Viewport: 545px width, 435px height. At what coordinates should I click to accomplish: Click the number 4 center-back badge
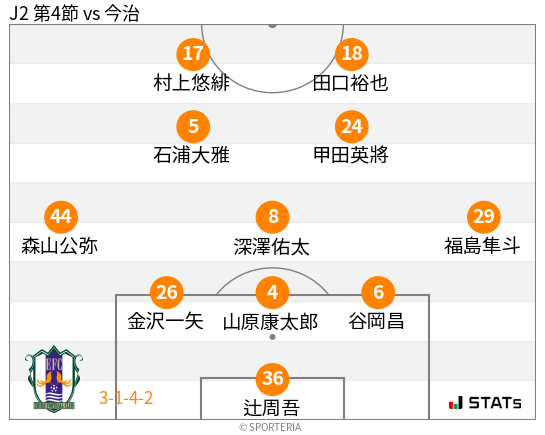272,293
